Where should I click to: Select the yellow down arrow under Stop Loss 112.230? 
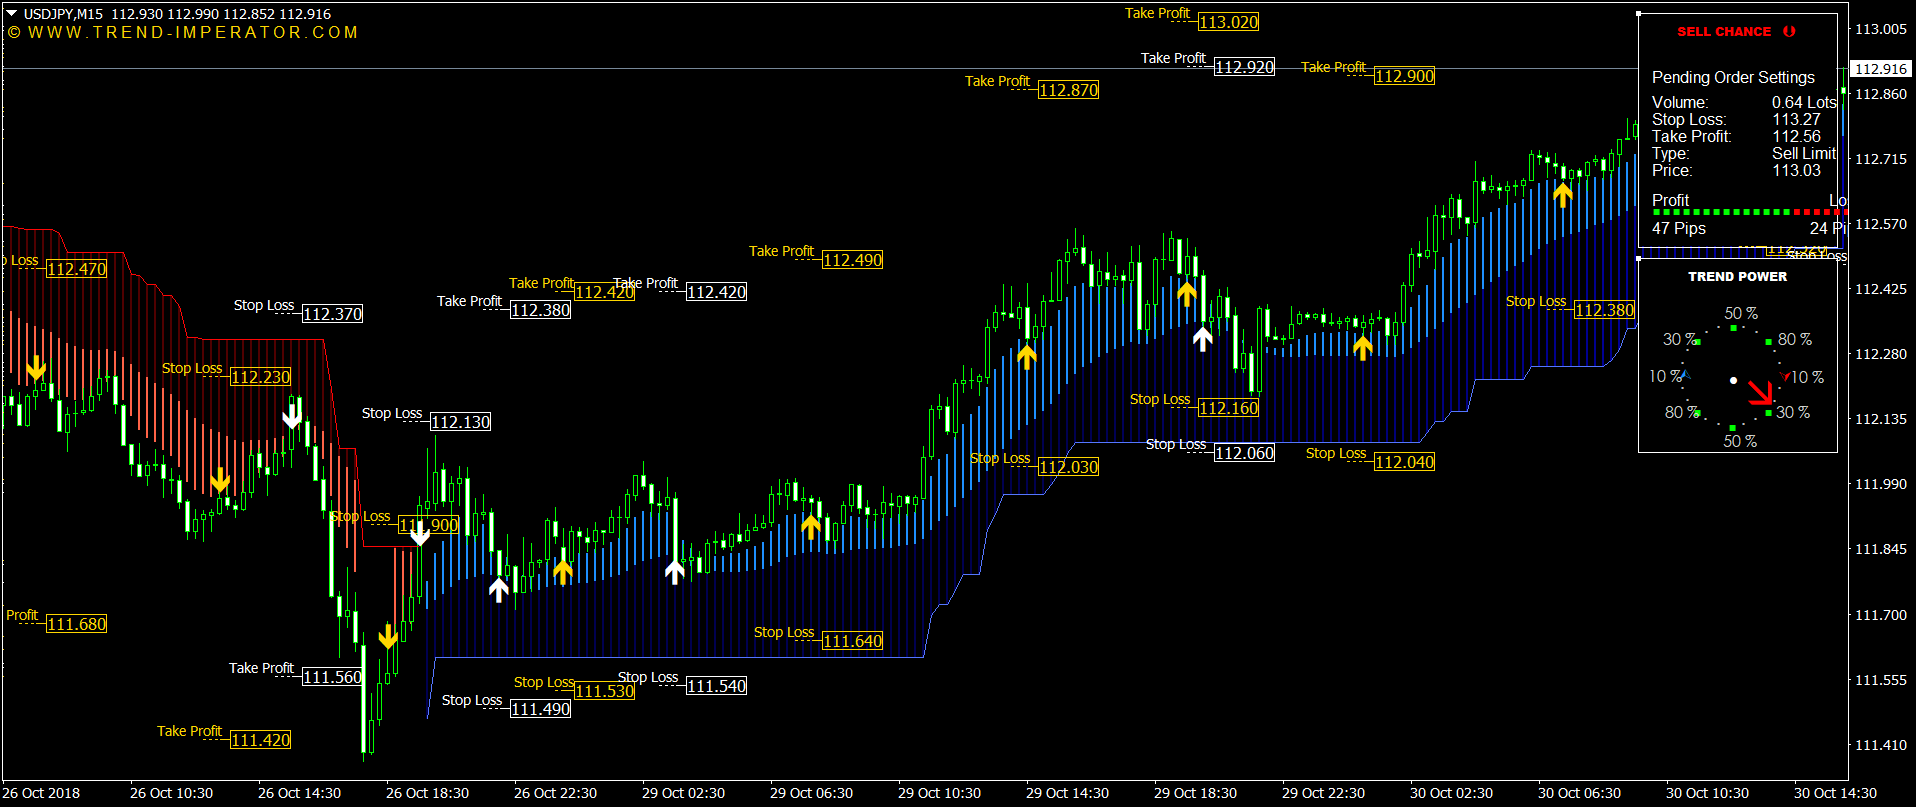coord(220,481)
